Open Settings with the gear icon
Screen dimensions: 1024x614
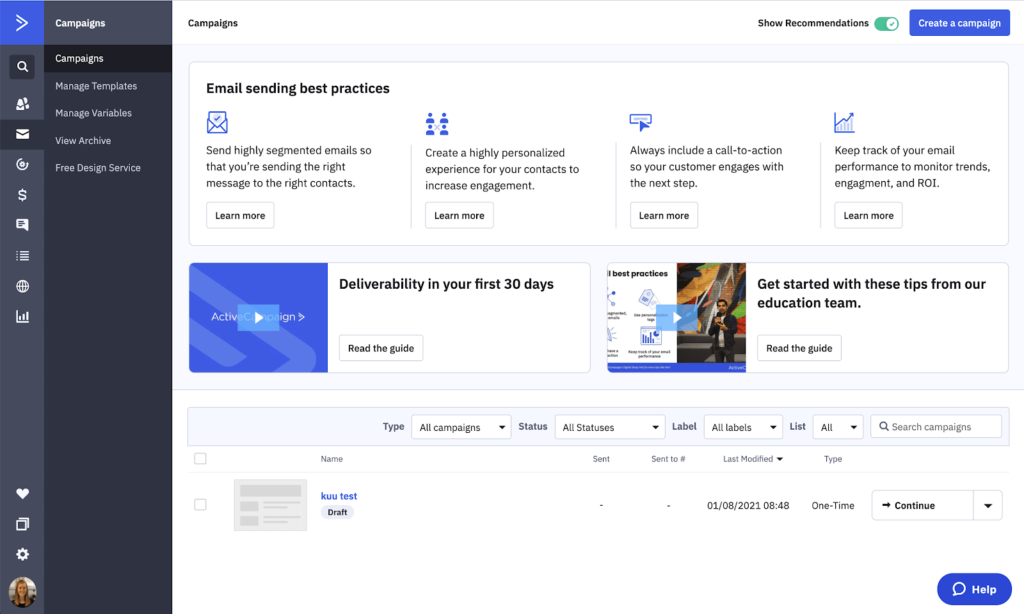(x=22, y=554)
